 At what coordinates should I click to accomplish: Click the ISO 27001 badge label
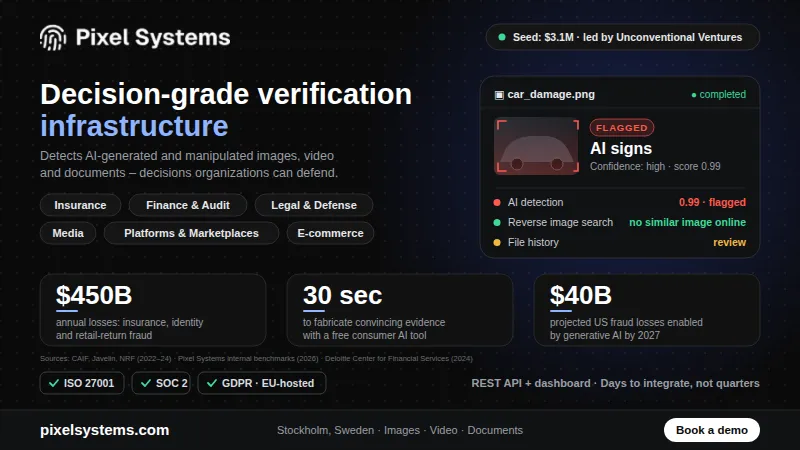click(89, 383)
